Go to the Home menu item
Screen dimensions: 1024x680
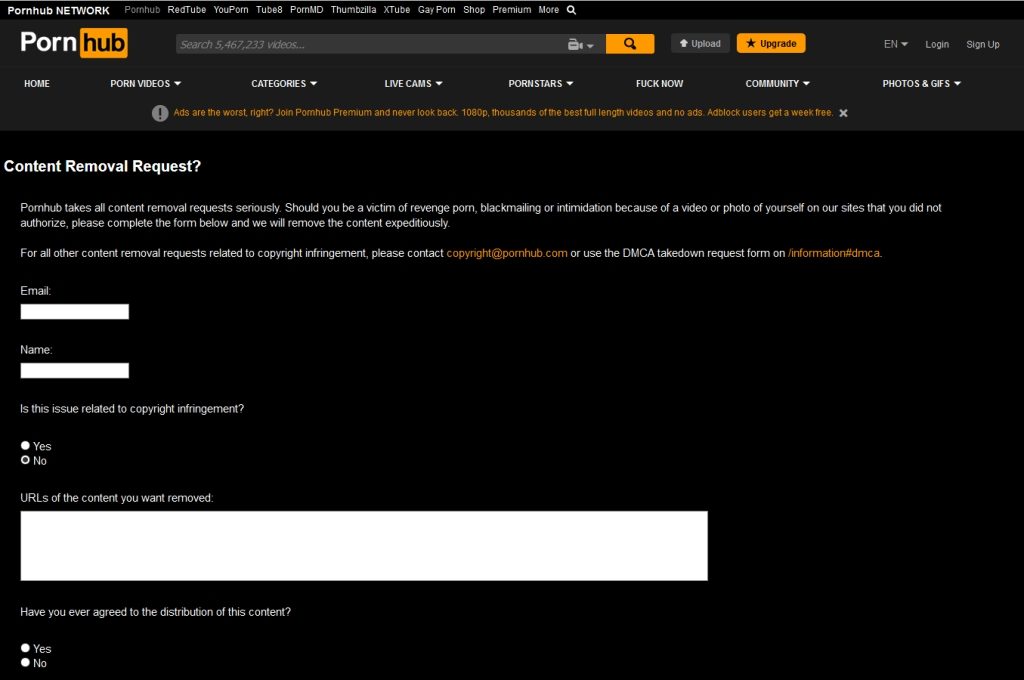pos(37,84)
